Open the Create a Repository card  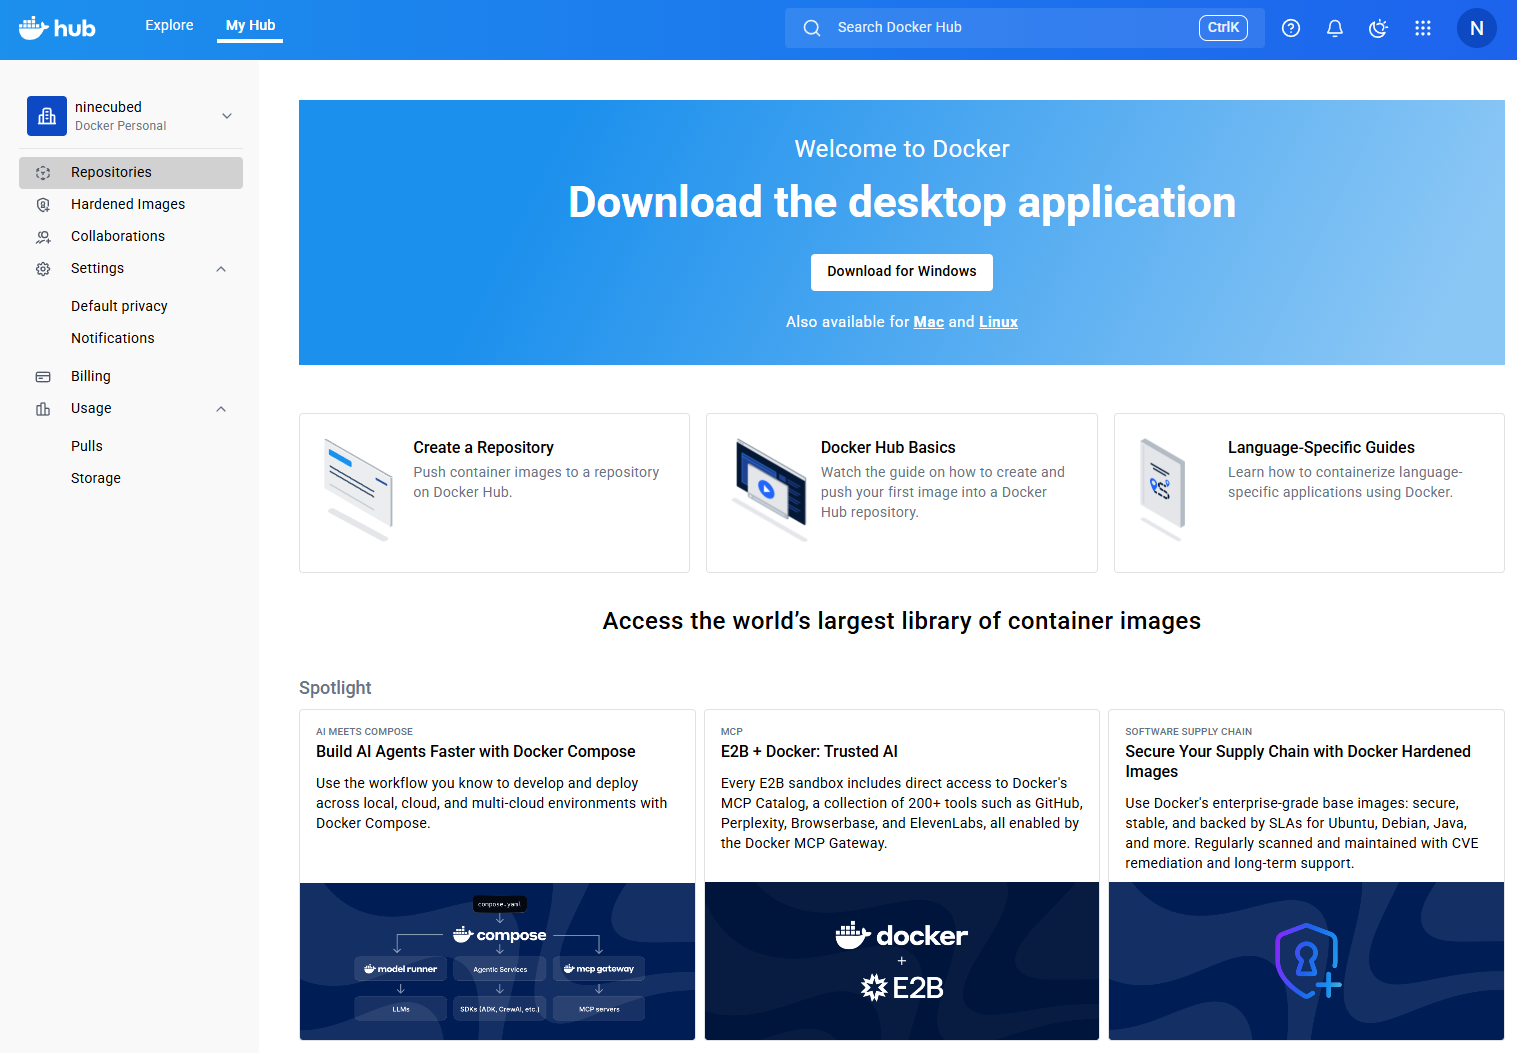point(494,492)
